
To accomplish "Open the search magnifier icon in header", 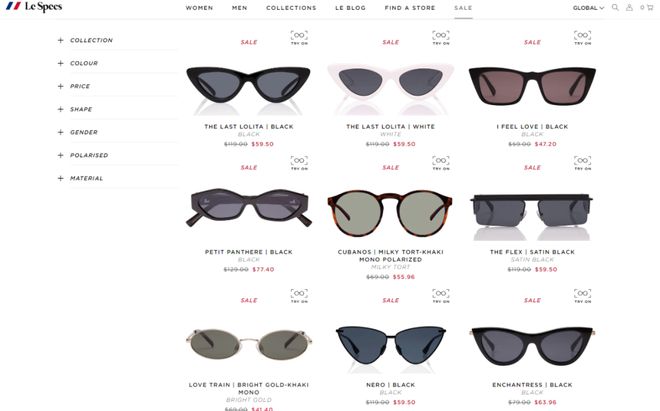I will pyautogui.click(x=615, y=8).
